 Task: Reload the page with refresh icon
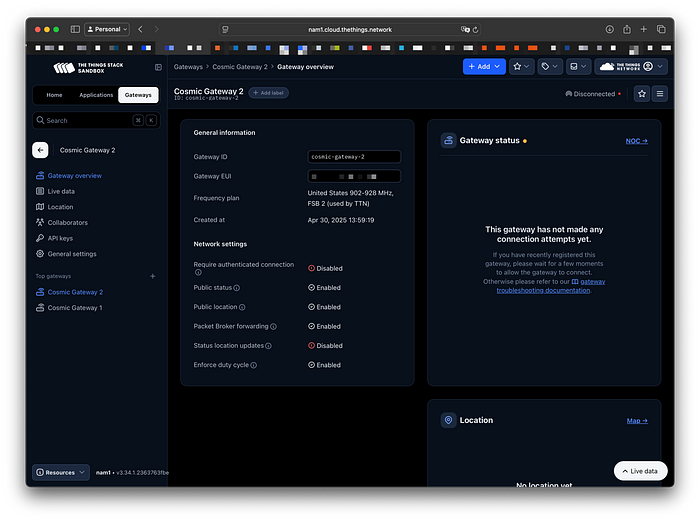[x=475, y=29]
